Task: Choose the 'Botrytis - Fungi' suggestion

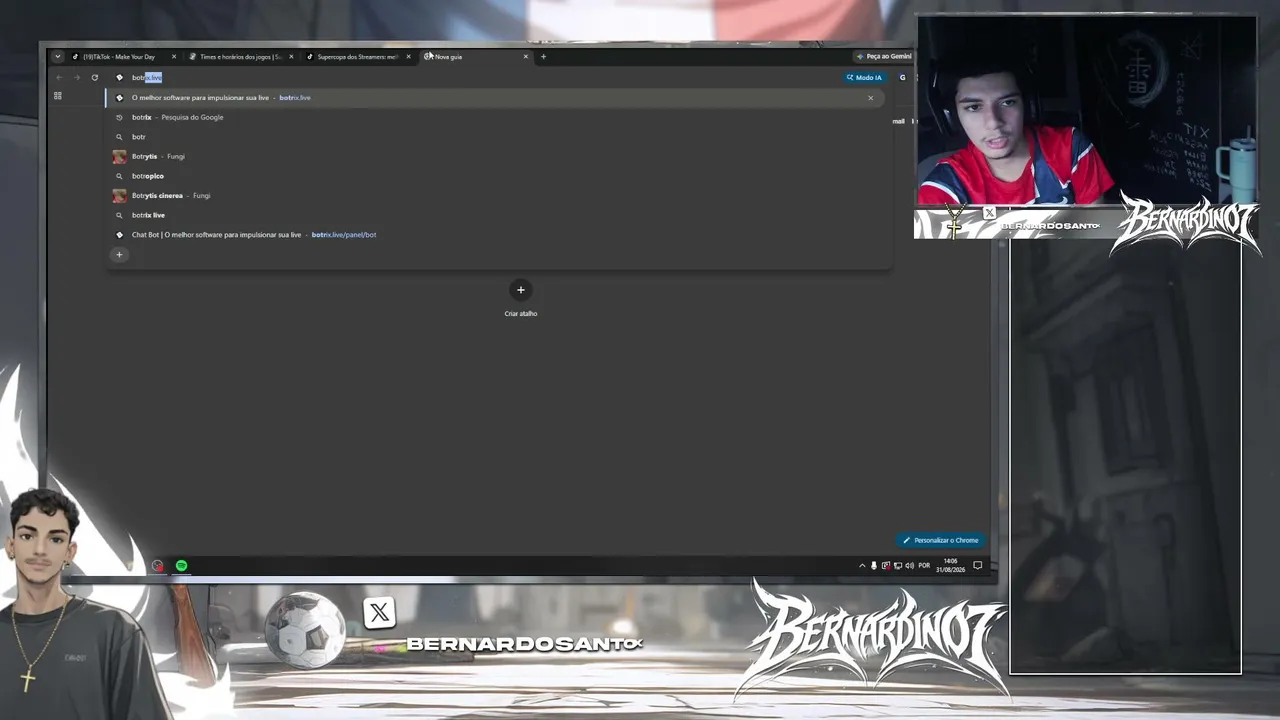Action: (495, 156)
